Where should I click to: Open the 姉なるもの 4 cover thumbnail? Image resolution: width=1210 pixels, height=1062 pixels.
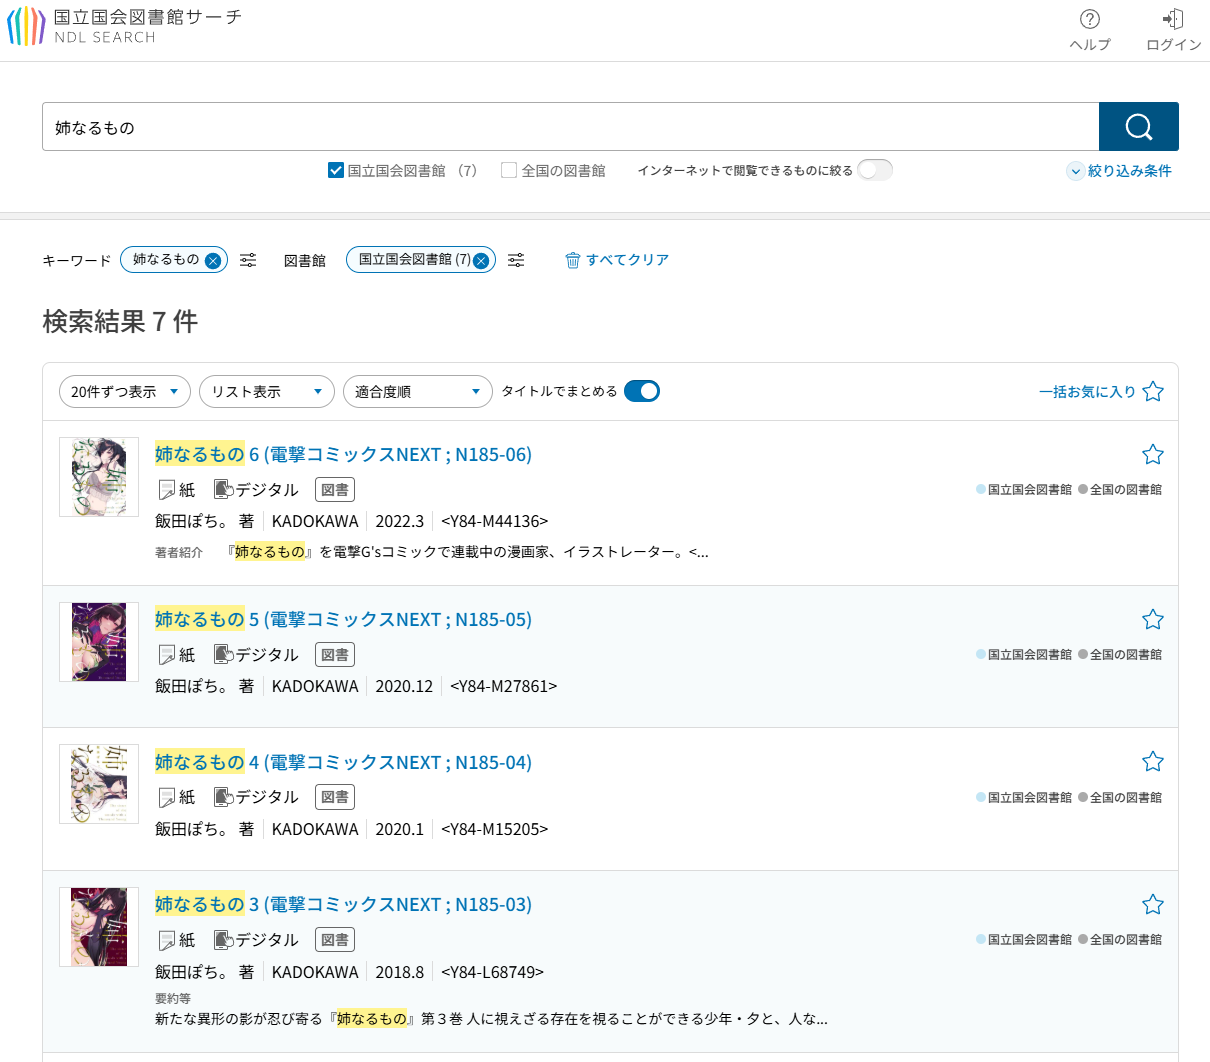(x=99, y=784)
